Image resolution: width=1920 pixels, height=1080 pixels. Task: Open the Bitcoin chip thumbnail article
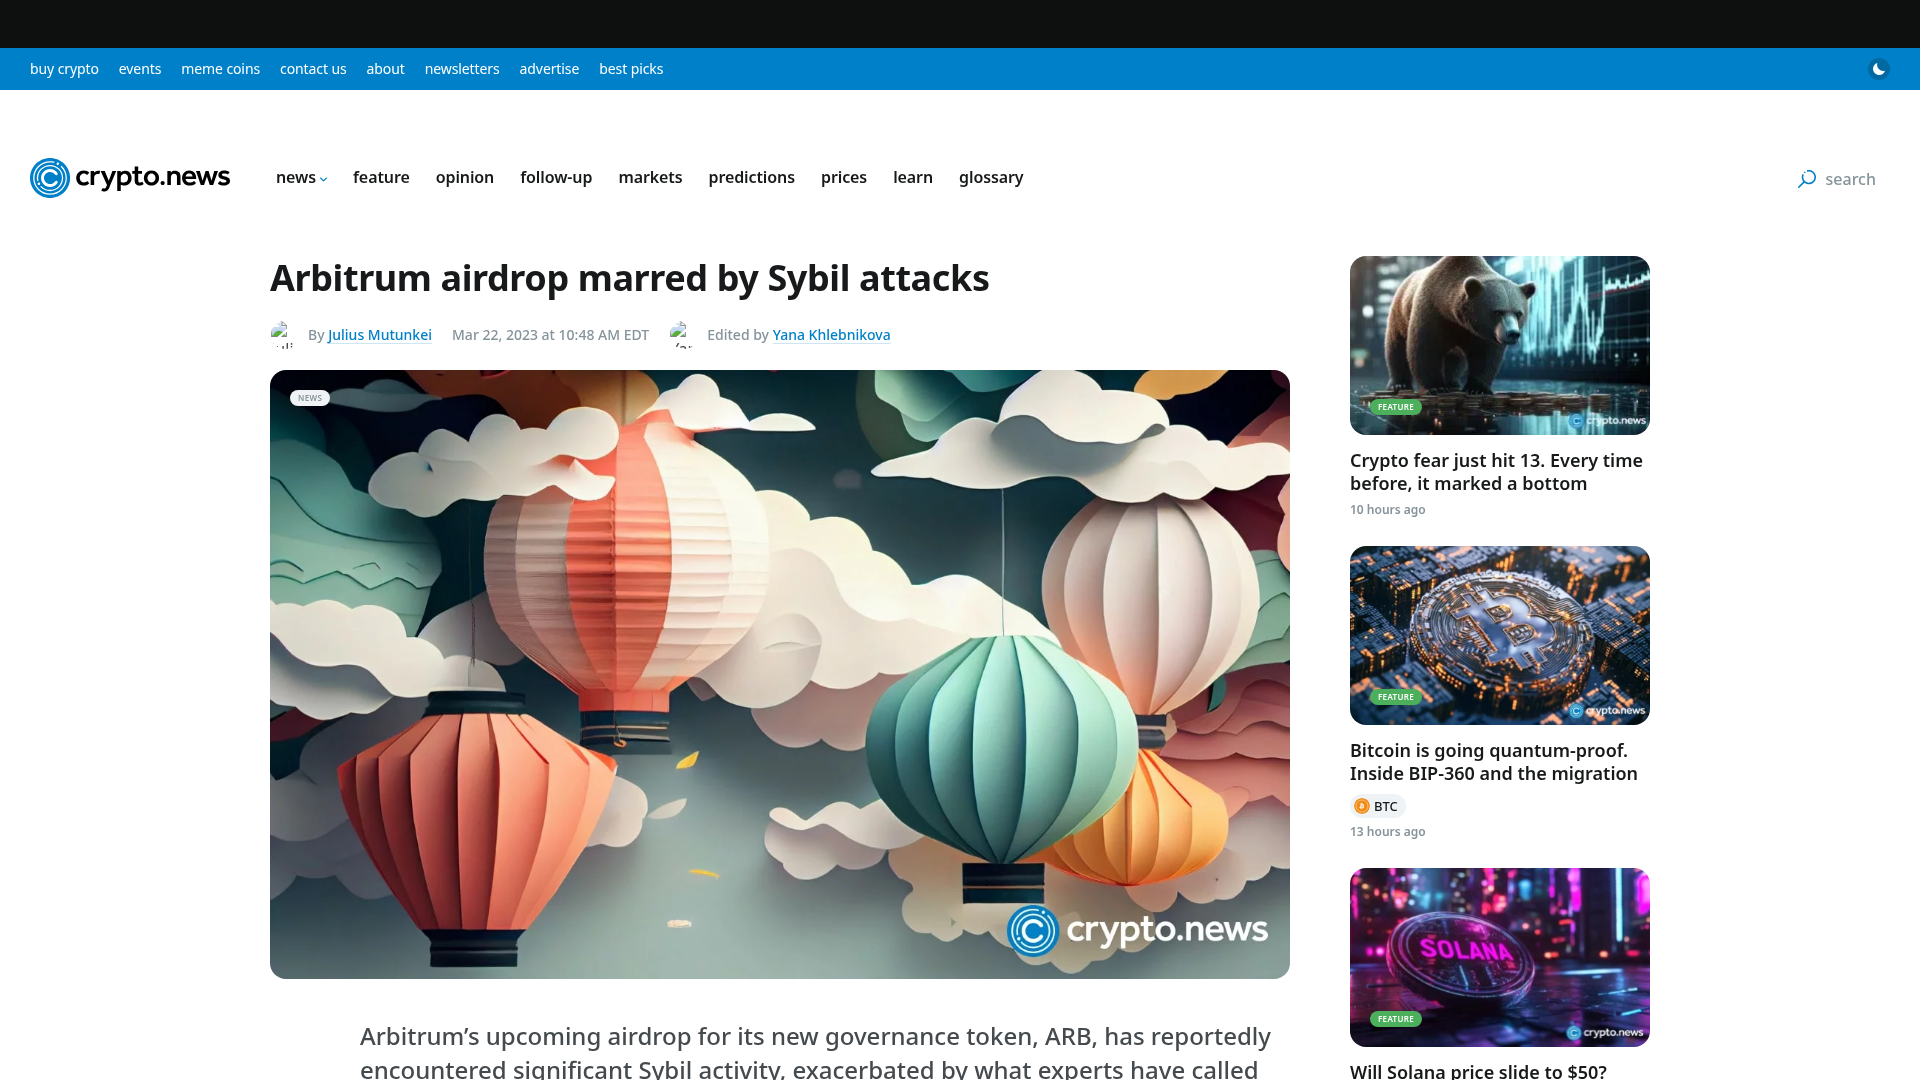click(1500, 635)
